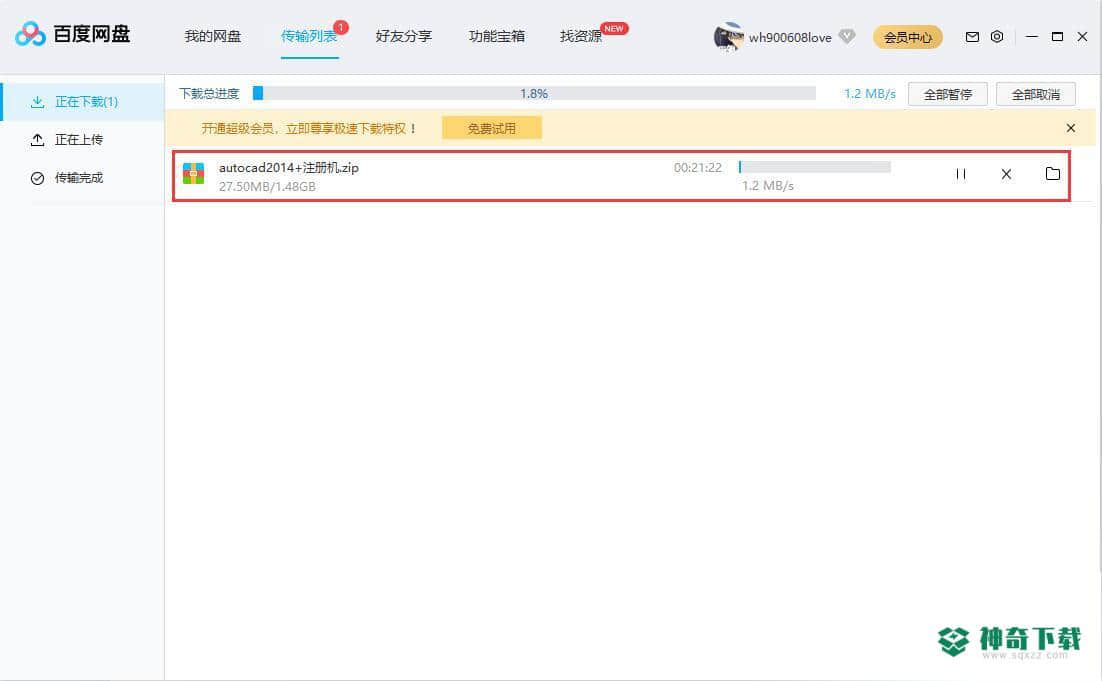Click the Baidu Netdisk logo
1102x681 pixels.
point(73,34)
